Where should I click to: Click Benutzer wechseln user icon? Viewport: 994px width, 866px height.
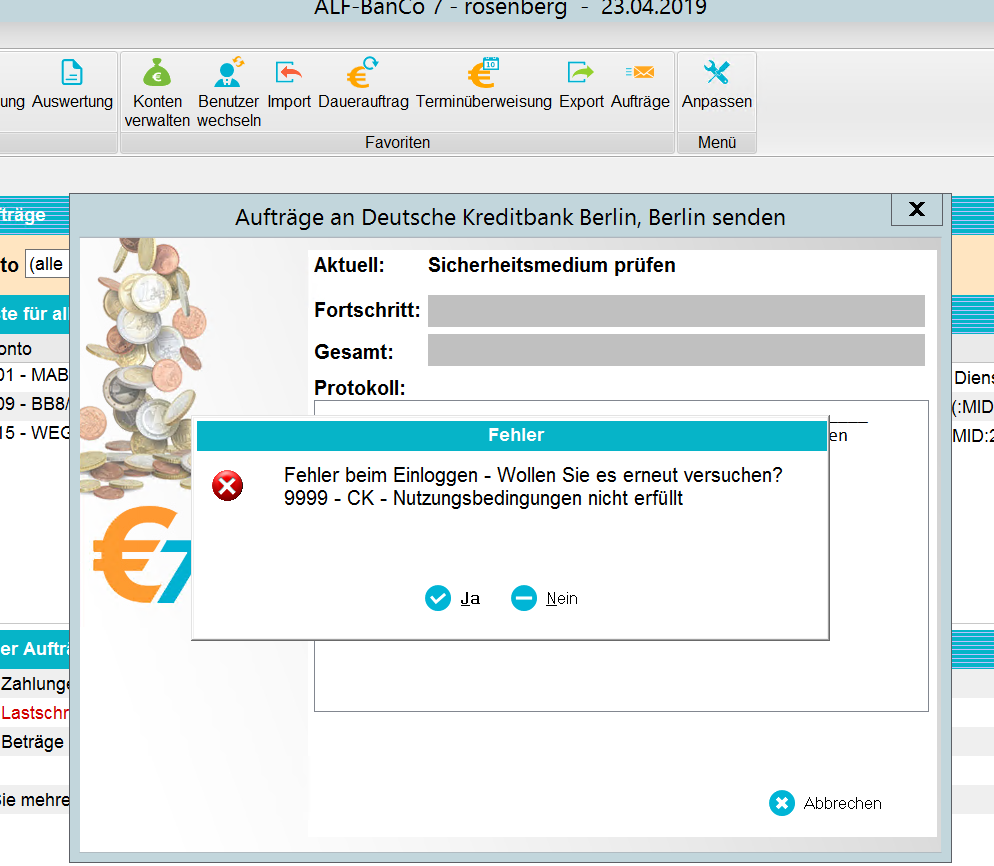(x=228, y=72)
